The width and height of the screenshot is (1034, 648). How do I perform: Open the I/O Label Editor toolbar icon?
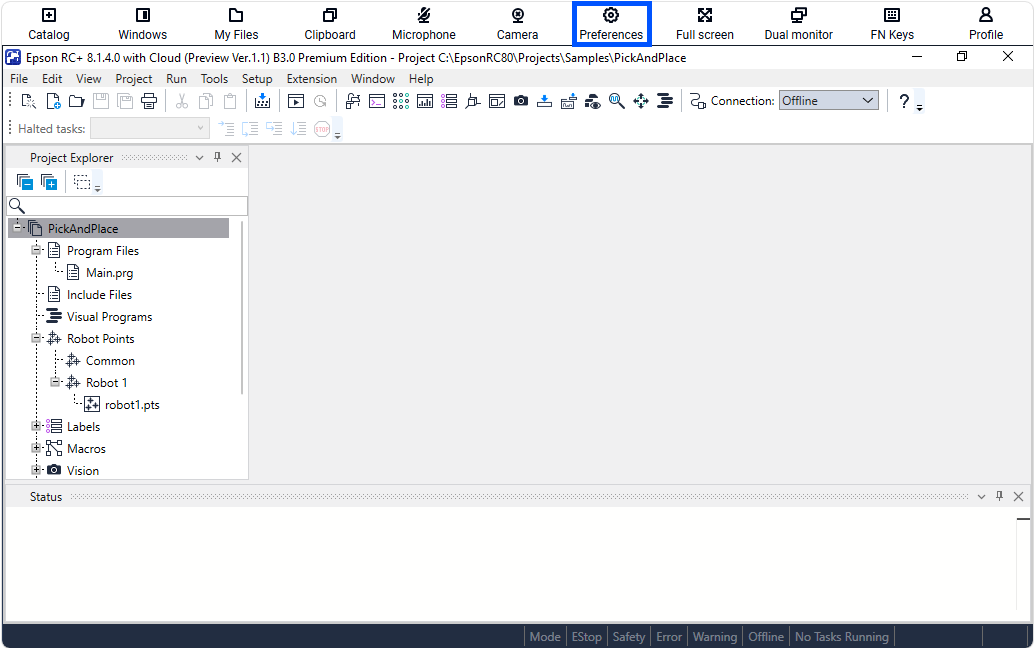tap(449, 101)
